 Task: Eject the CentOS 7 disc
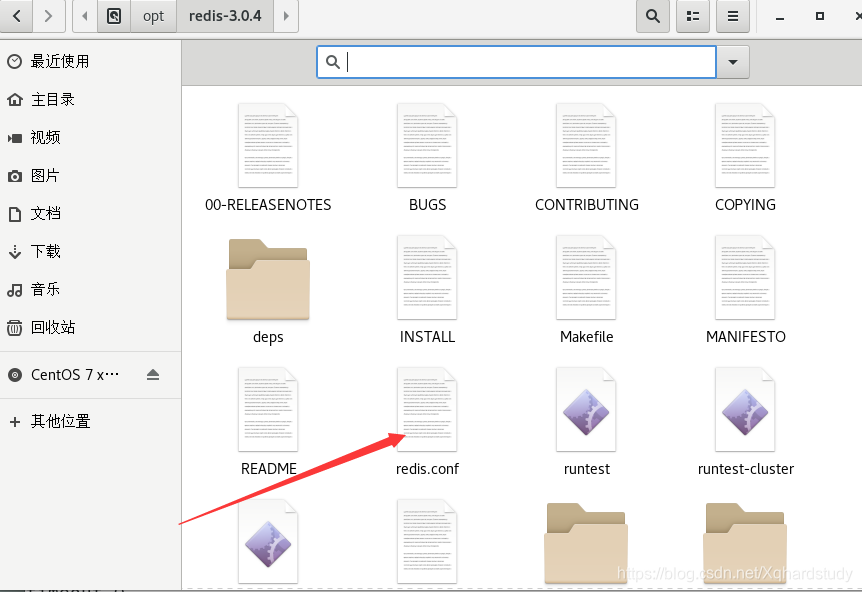(x=153, y=375)
